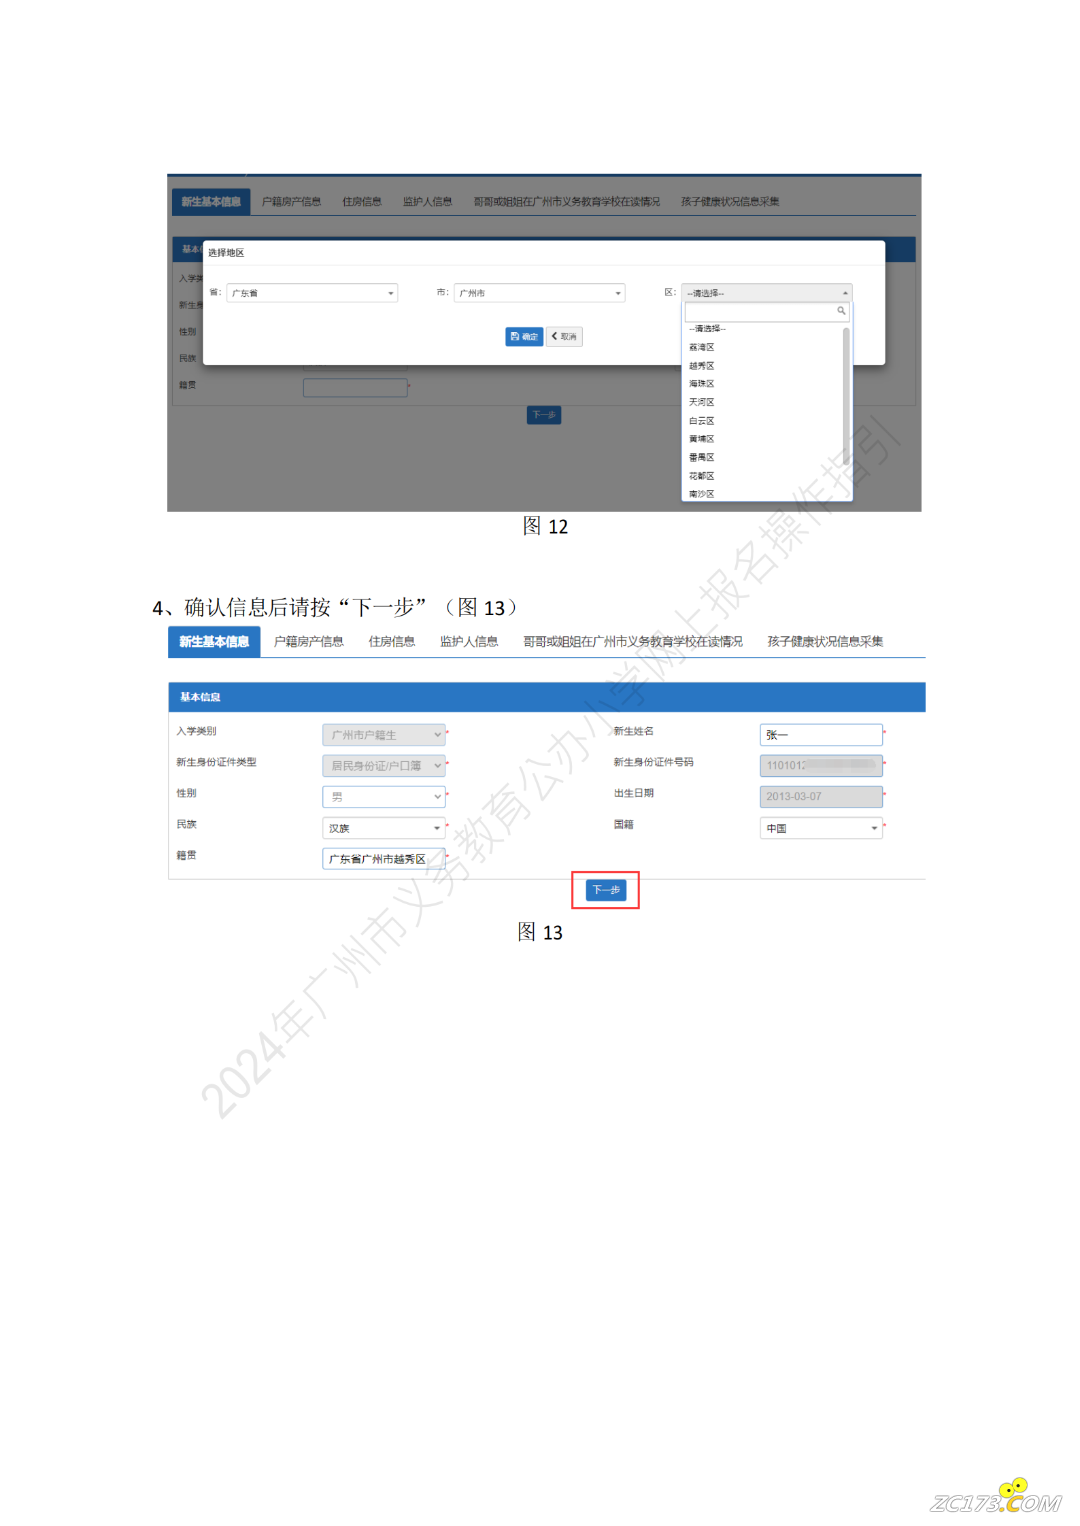Select 户籍房产信息 tab in Figure 12
Viewport: 1080px width, 1526px height.
pos(291,202)
